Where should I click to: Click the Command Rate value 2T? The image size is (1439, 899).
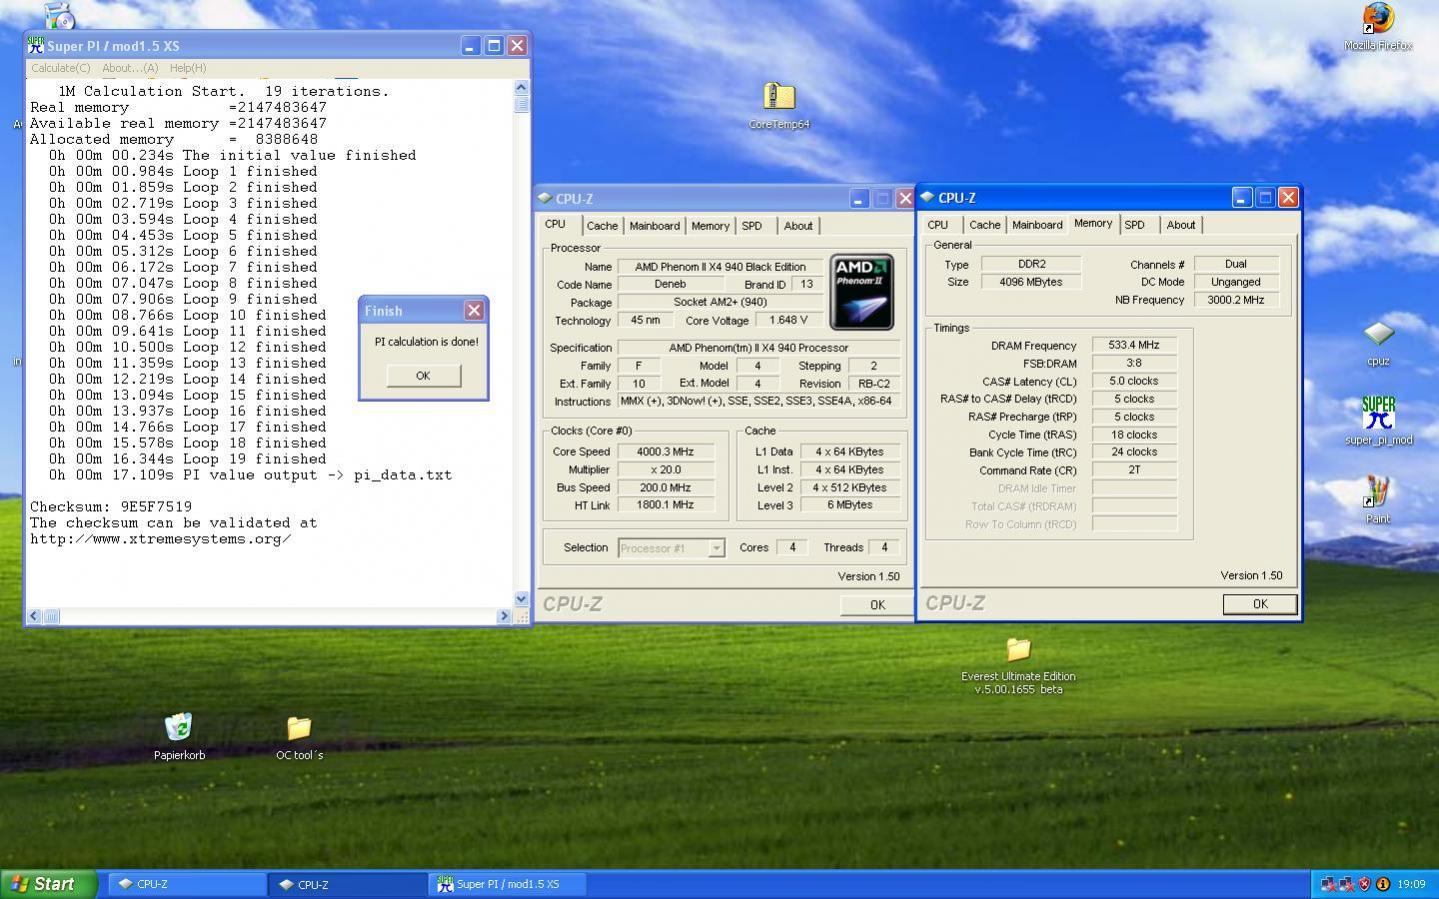click(x=1134, y=470)
